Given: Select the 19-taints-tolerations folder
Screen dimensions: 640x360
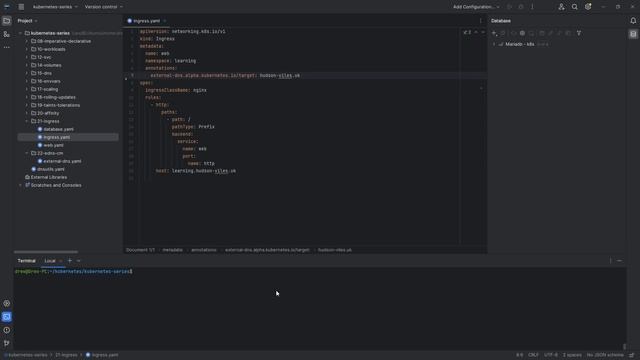Looking at the screenshot, I should pos(58,105).
